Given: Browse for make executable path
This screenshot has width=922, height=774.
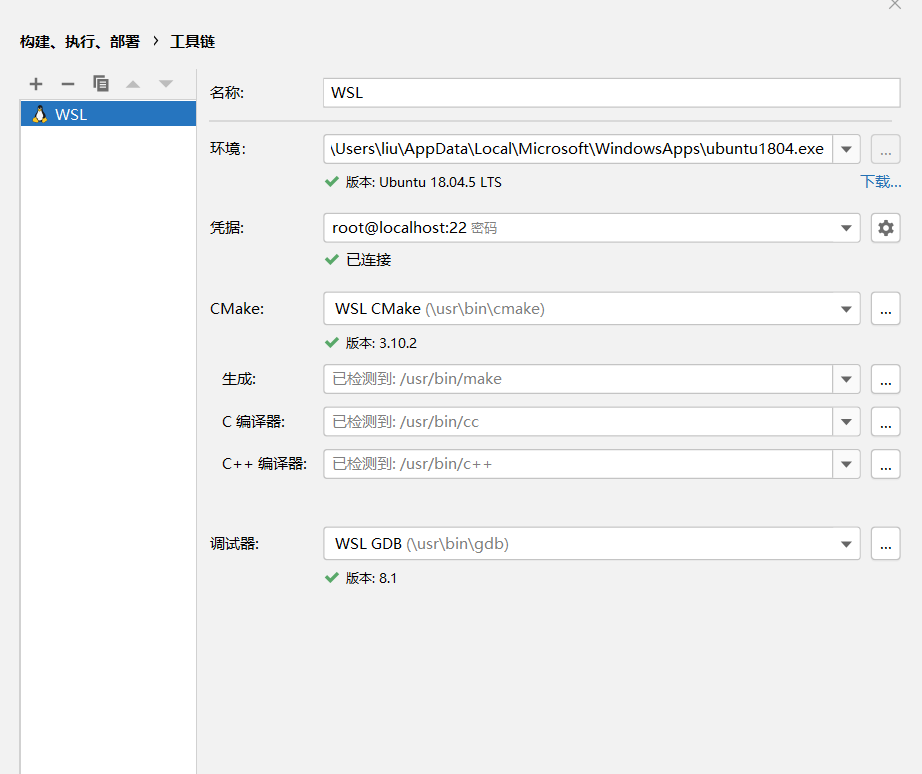Looking at the screenshot, I should (886, 379).
